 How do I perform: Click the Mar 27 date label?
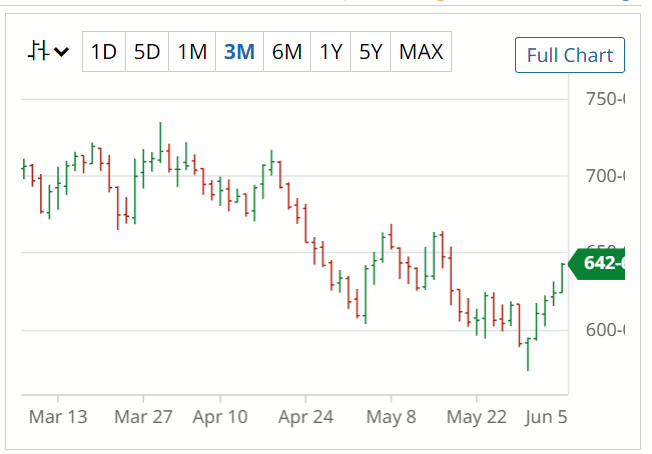[143, 416]
